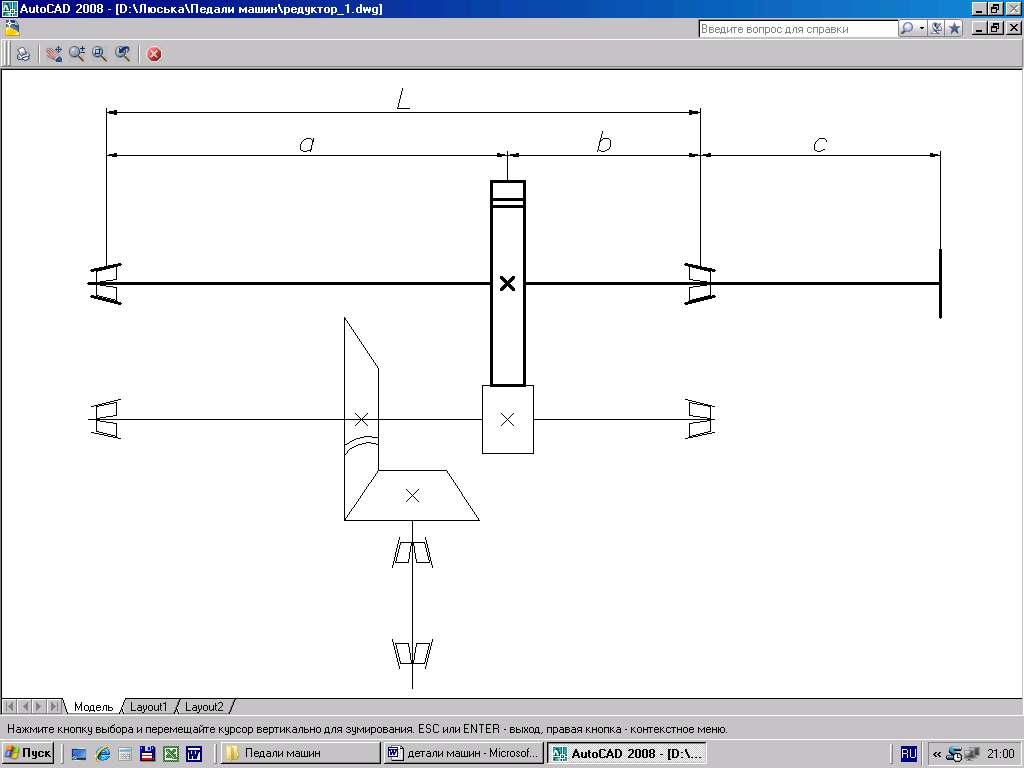Open the search options dropdown arrow

click(921, 28)
